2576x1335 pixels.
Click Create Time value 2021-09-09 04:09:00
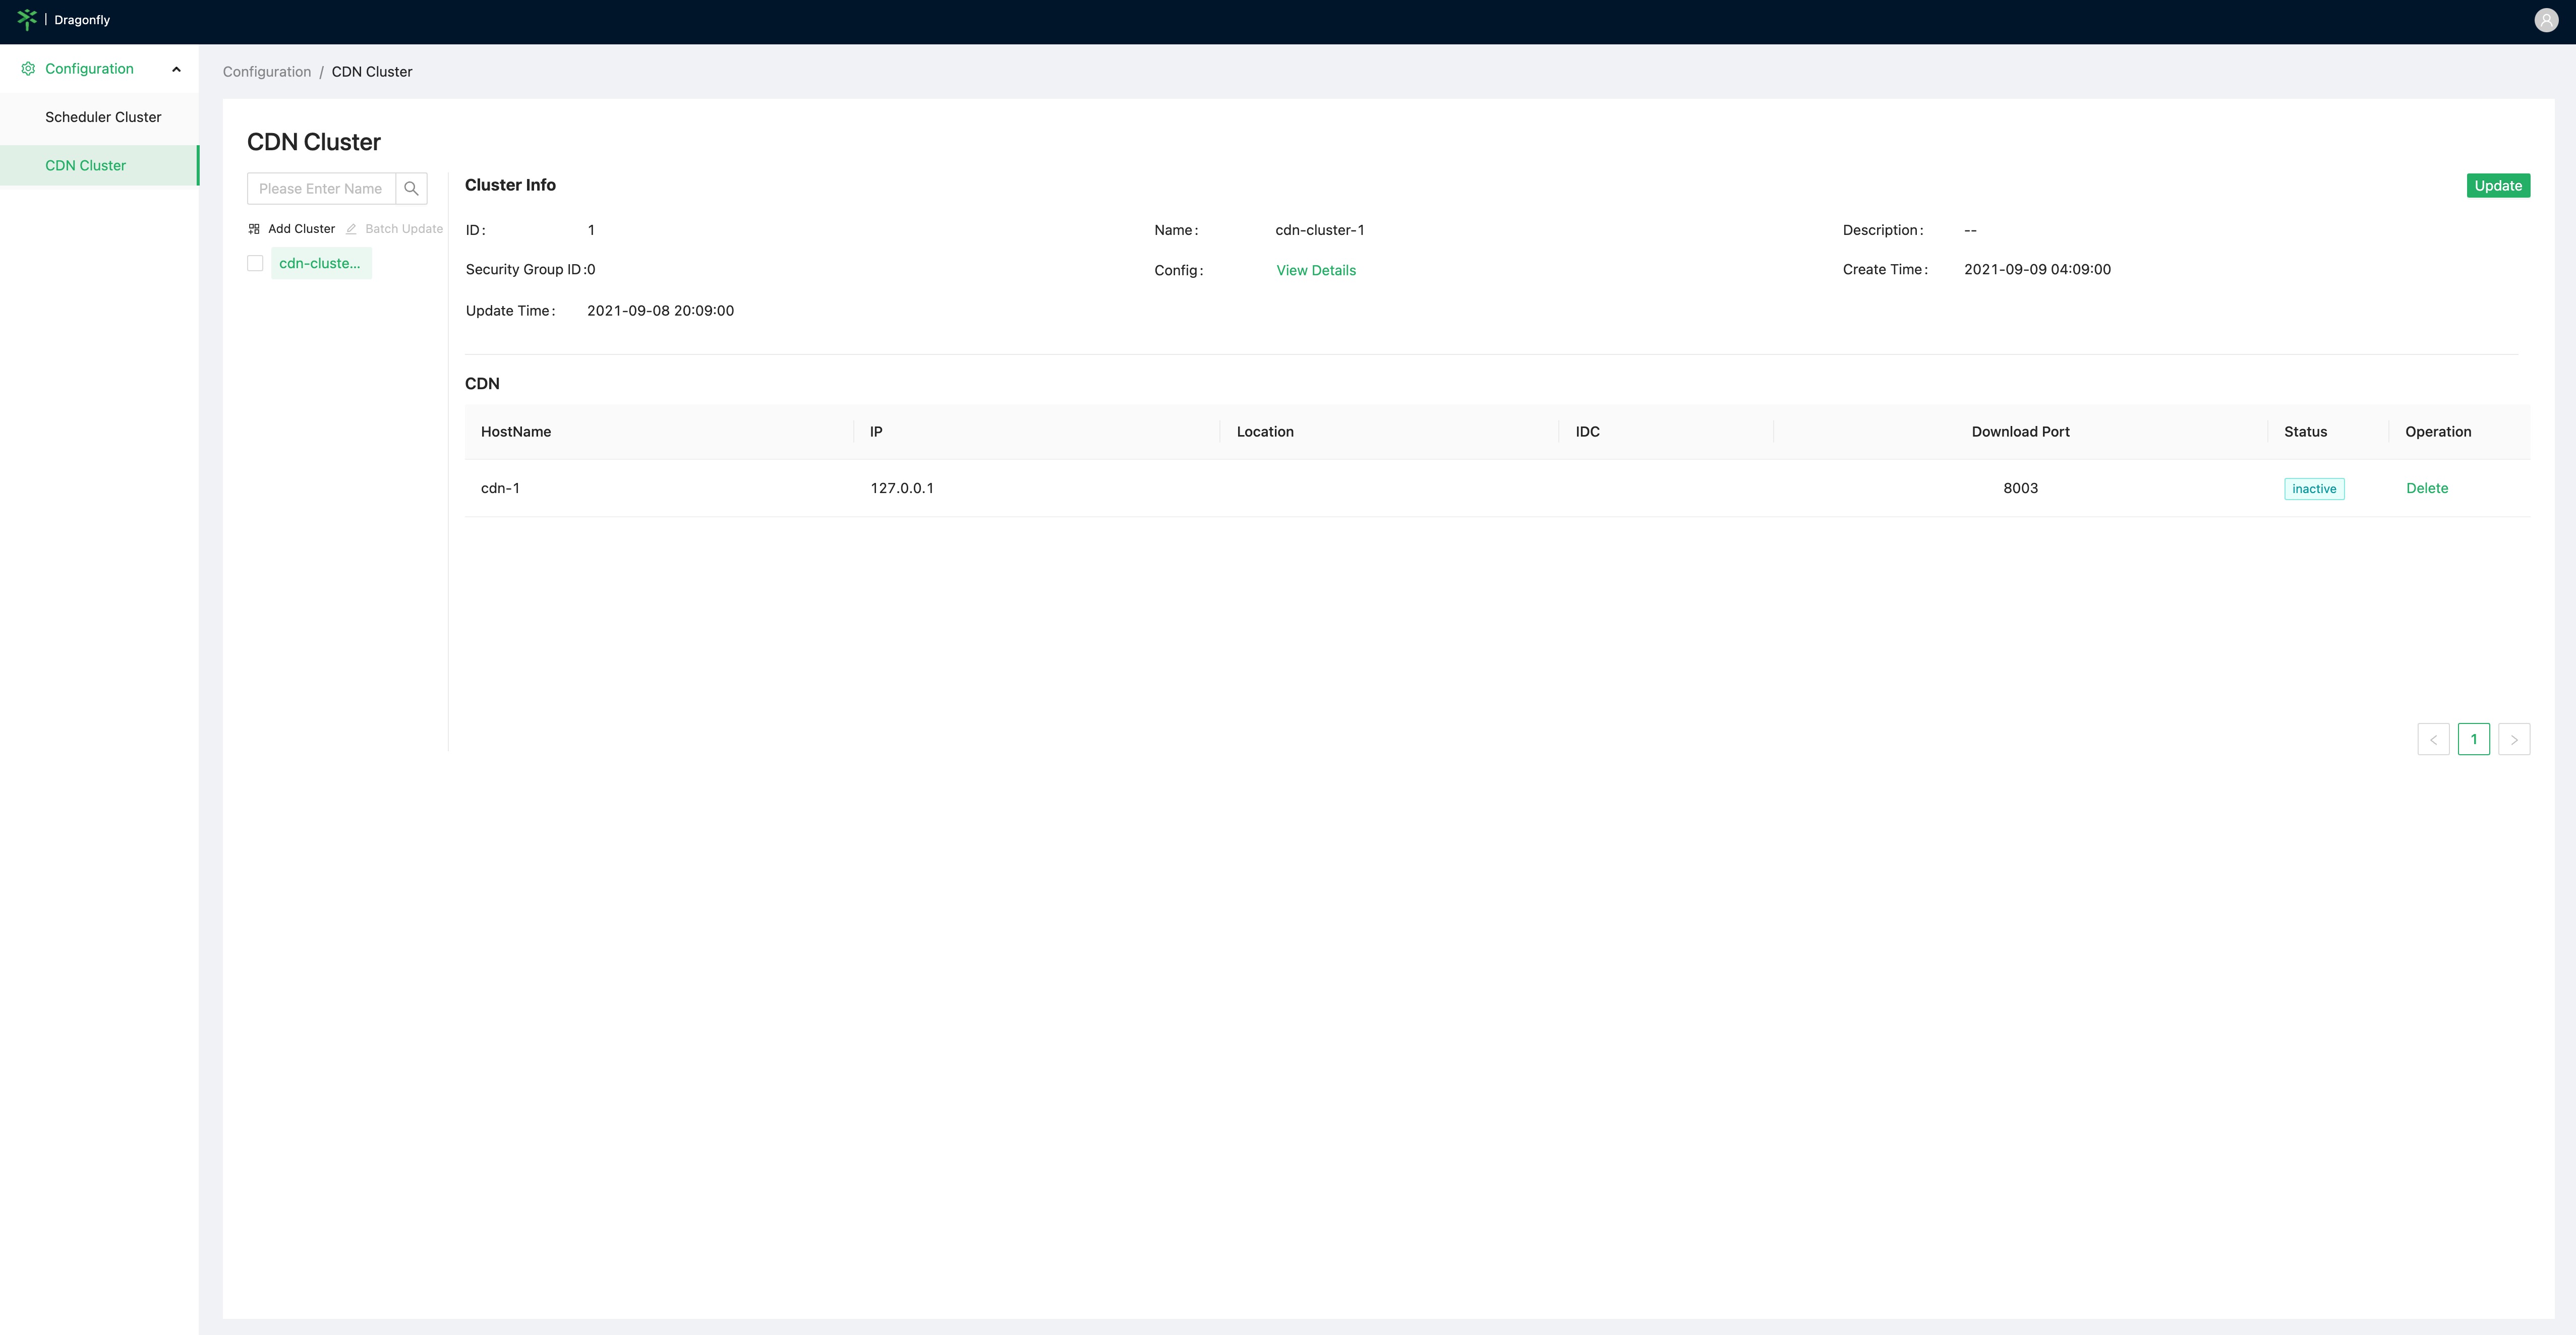(x=2037, y=270)
